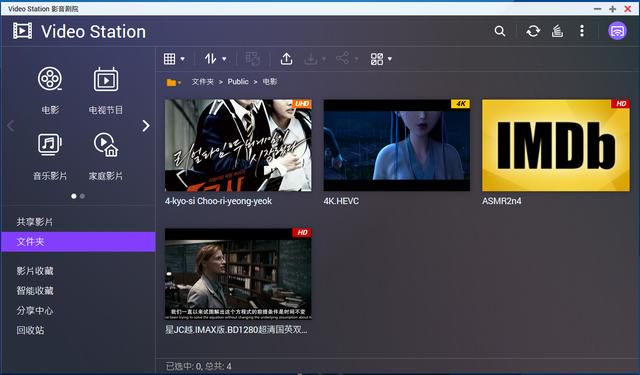
Task: Switch to second category page dot
Action: click(x=82, y=196)
